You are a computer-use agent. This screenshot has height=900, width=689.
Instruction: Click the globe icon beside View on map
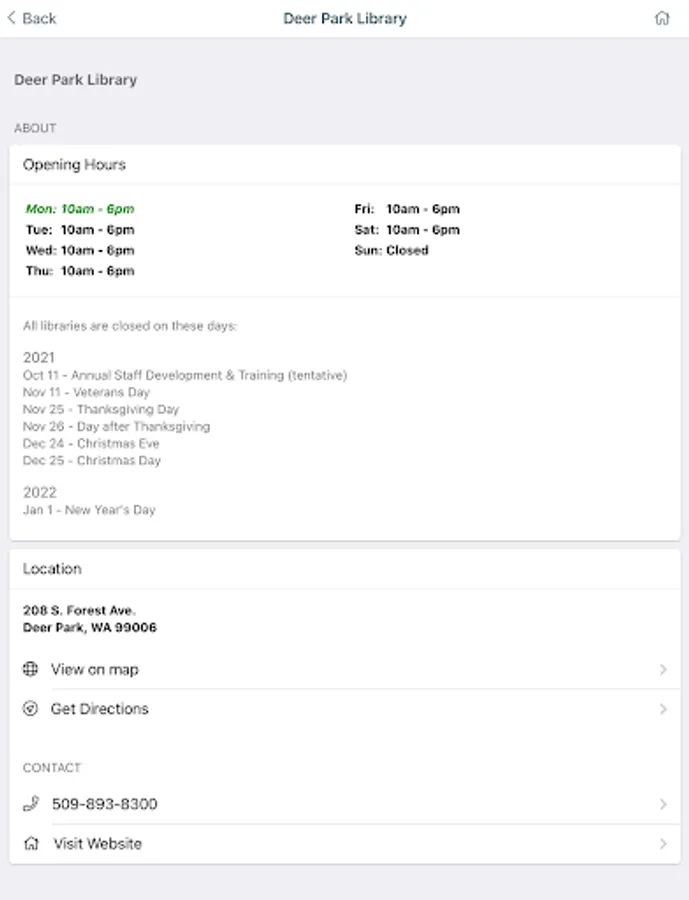[x=31, y=669]
